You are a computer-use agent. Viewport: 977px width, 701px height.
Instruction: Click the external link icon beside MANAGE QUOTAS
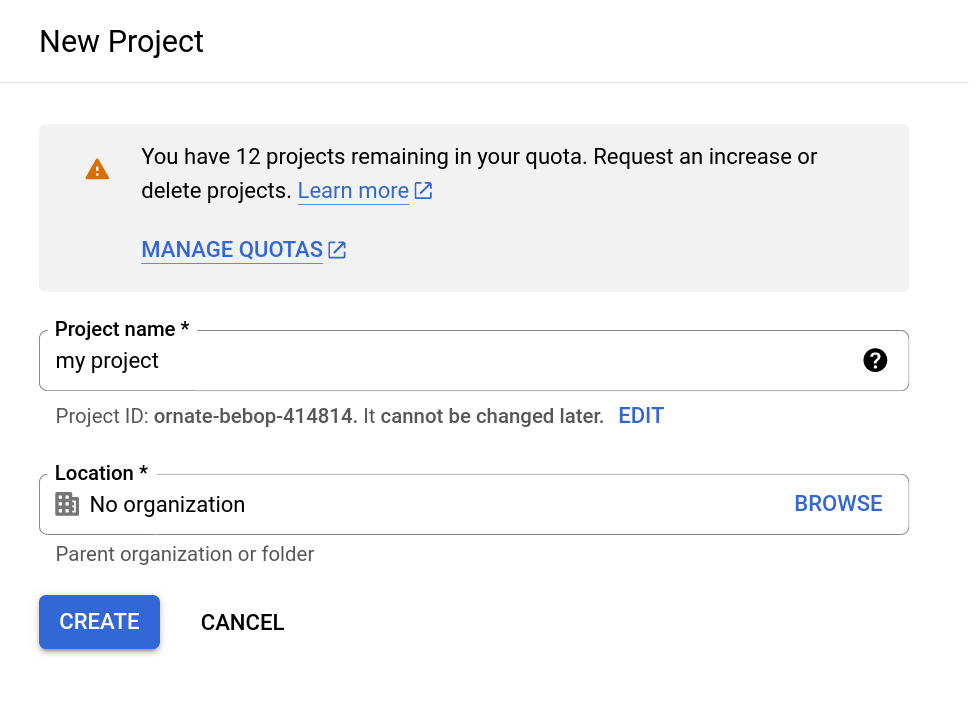[x=338, y=250]
